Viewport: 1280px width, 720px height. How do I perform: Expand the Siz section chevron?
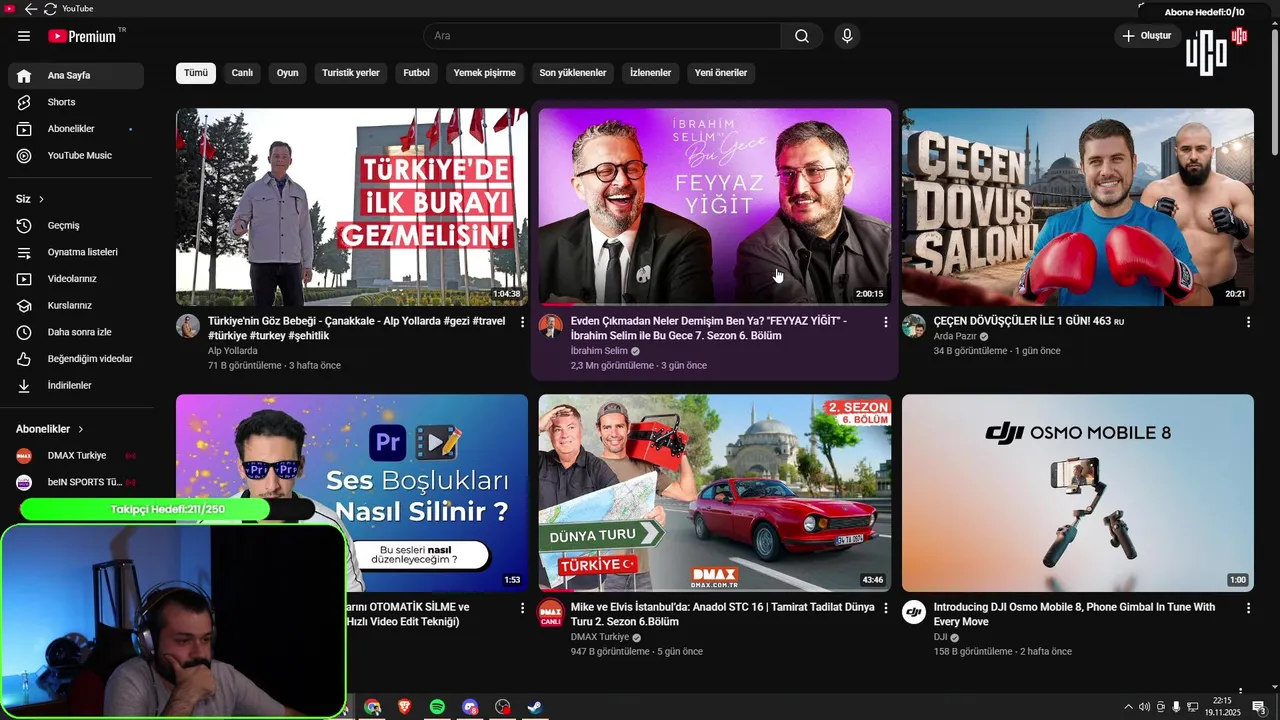[41, 199]
